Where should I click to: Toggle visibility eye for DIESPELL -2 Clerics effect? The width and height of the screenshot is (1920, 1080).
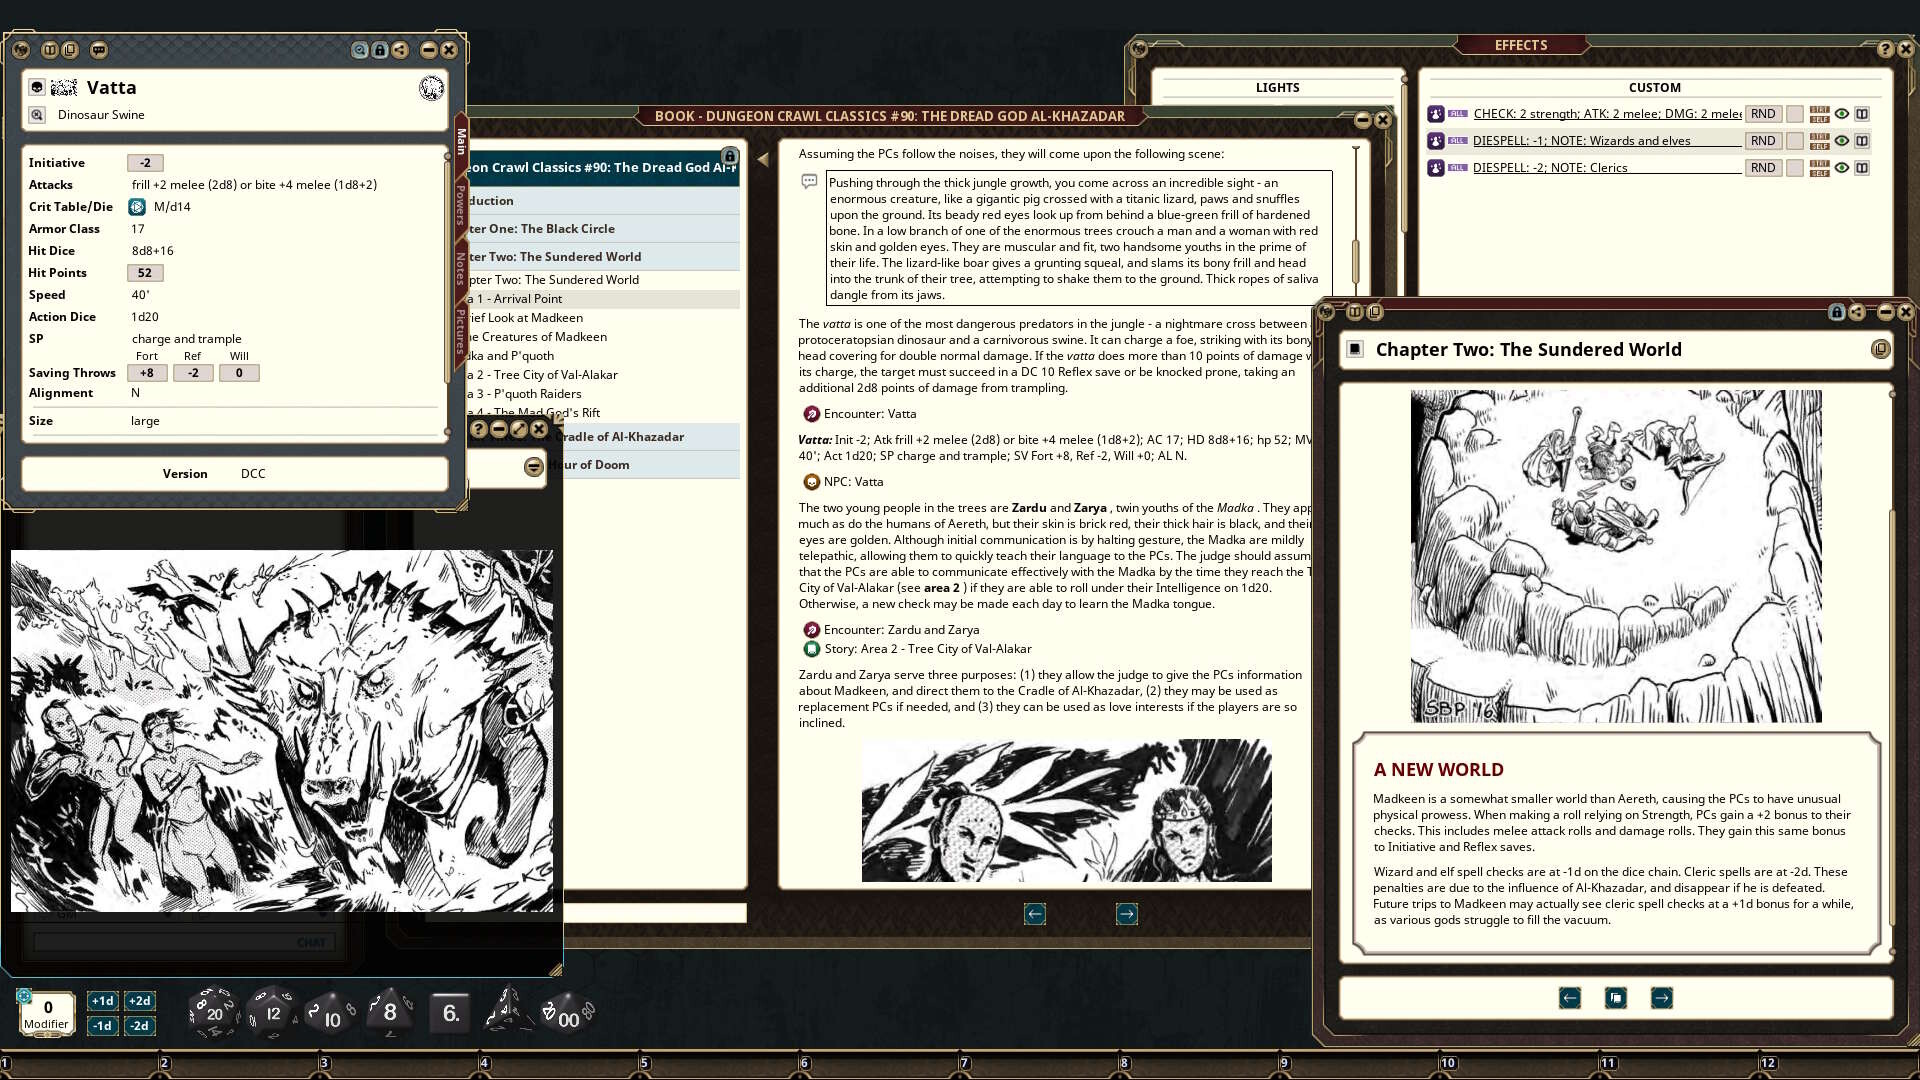point(1841,168)
